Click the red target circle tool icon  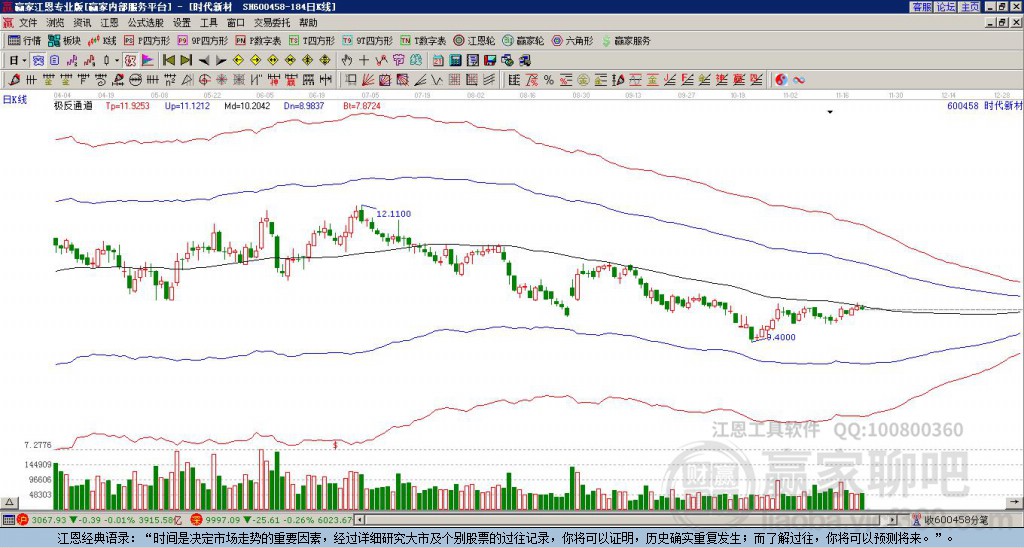click(204, 80)
